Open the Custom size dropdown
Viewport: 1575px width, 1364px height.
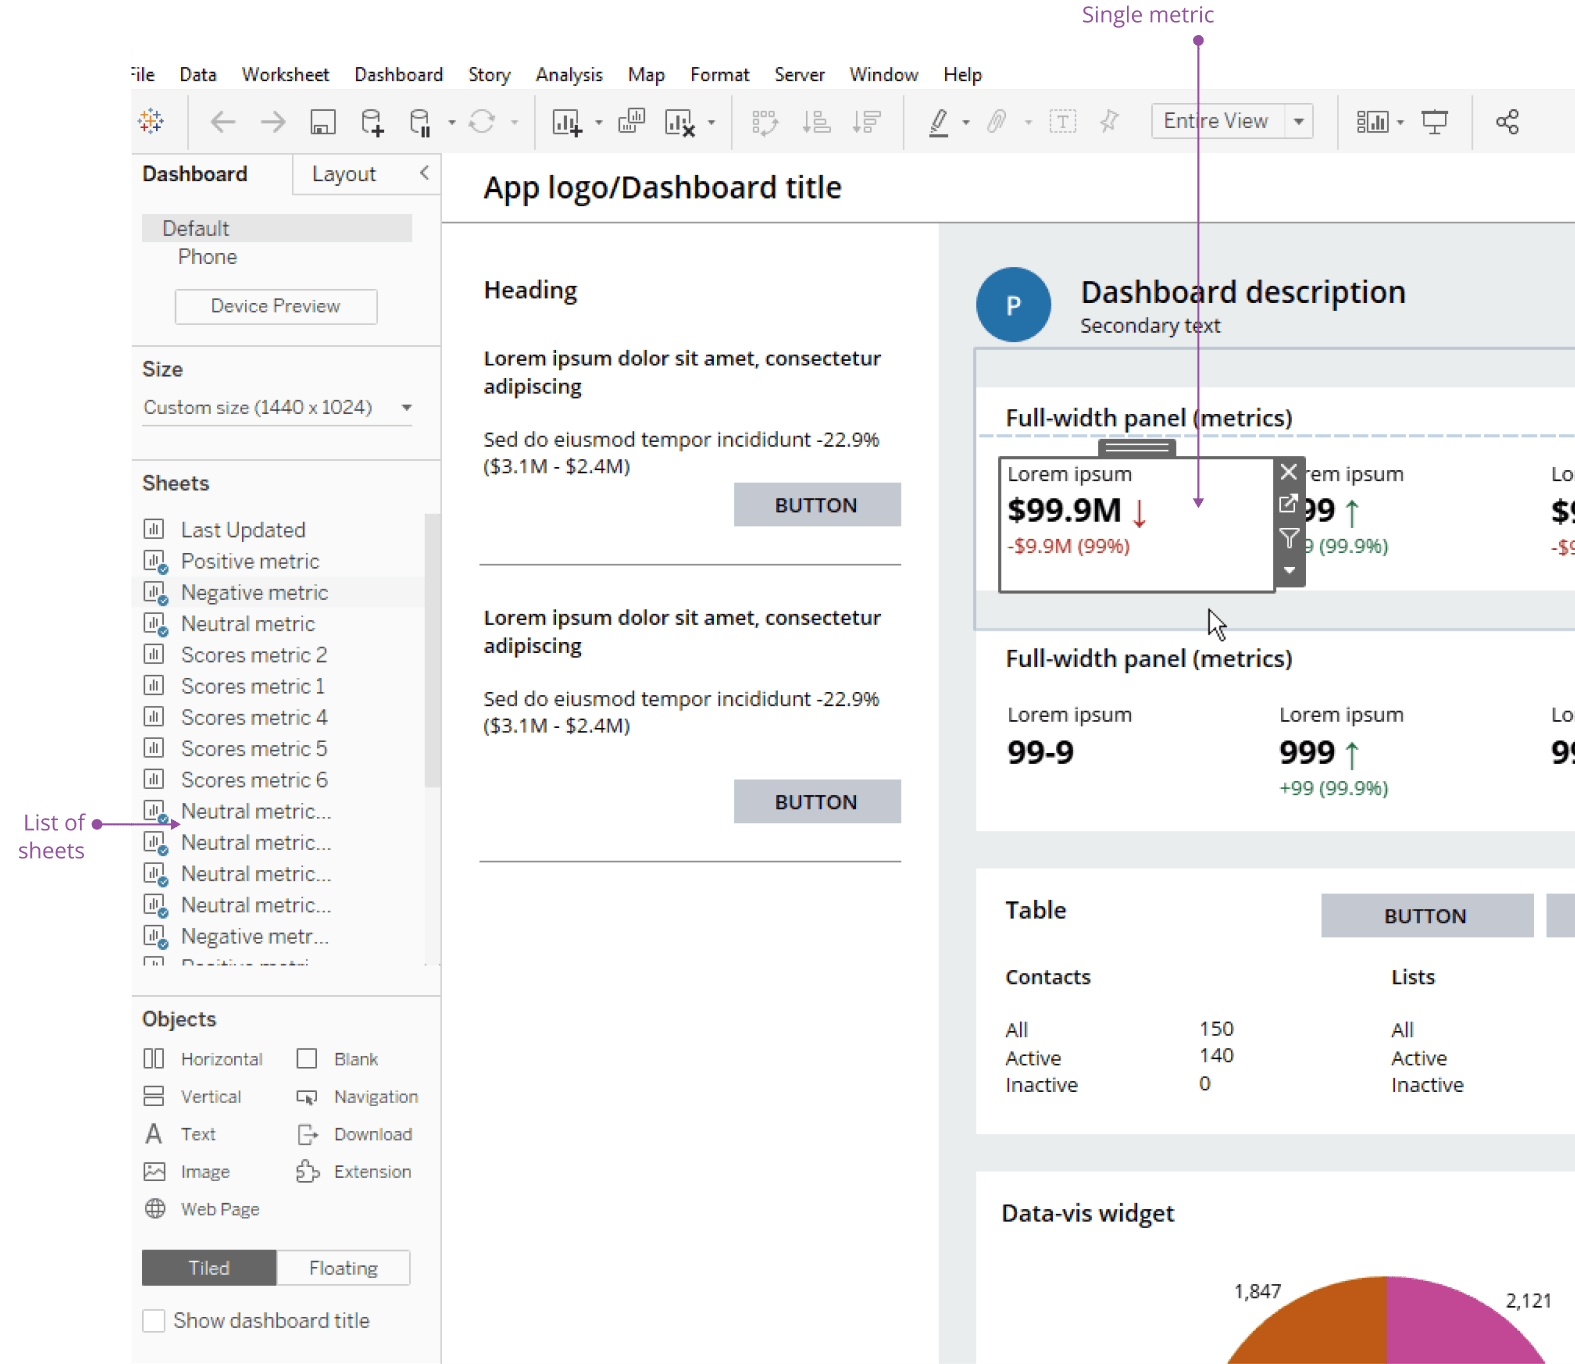[x=277, y=408]
